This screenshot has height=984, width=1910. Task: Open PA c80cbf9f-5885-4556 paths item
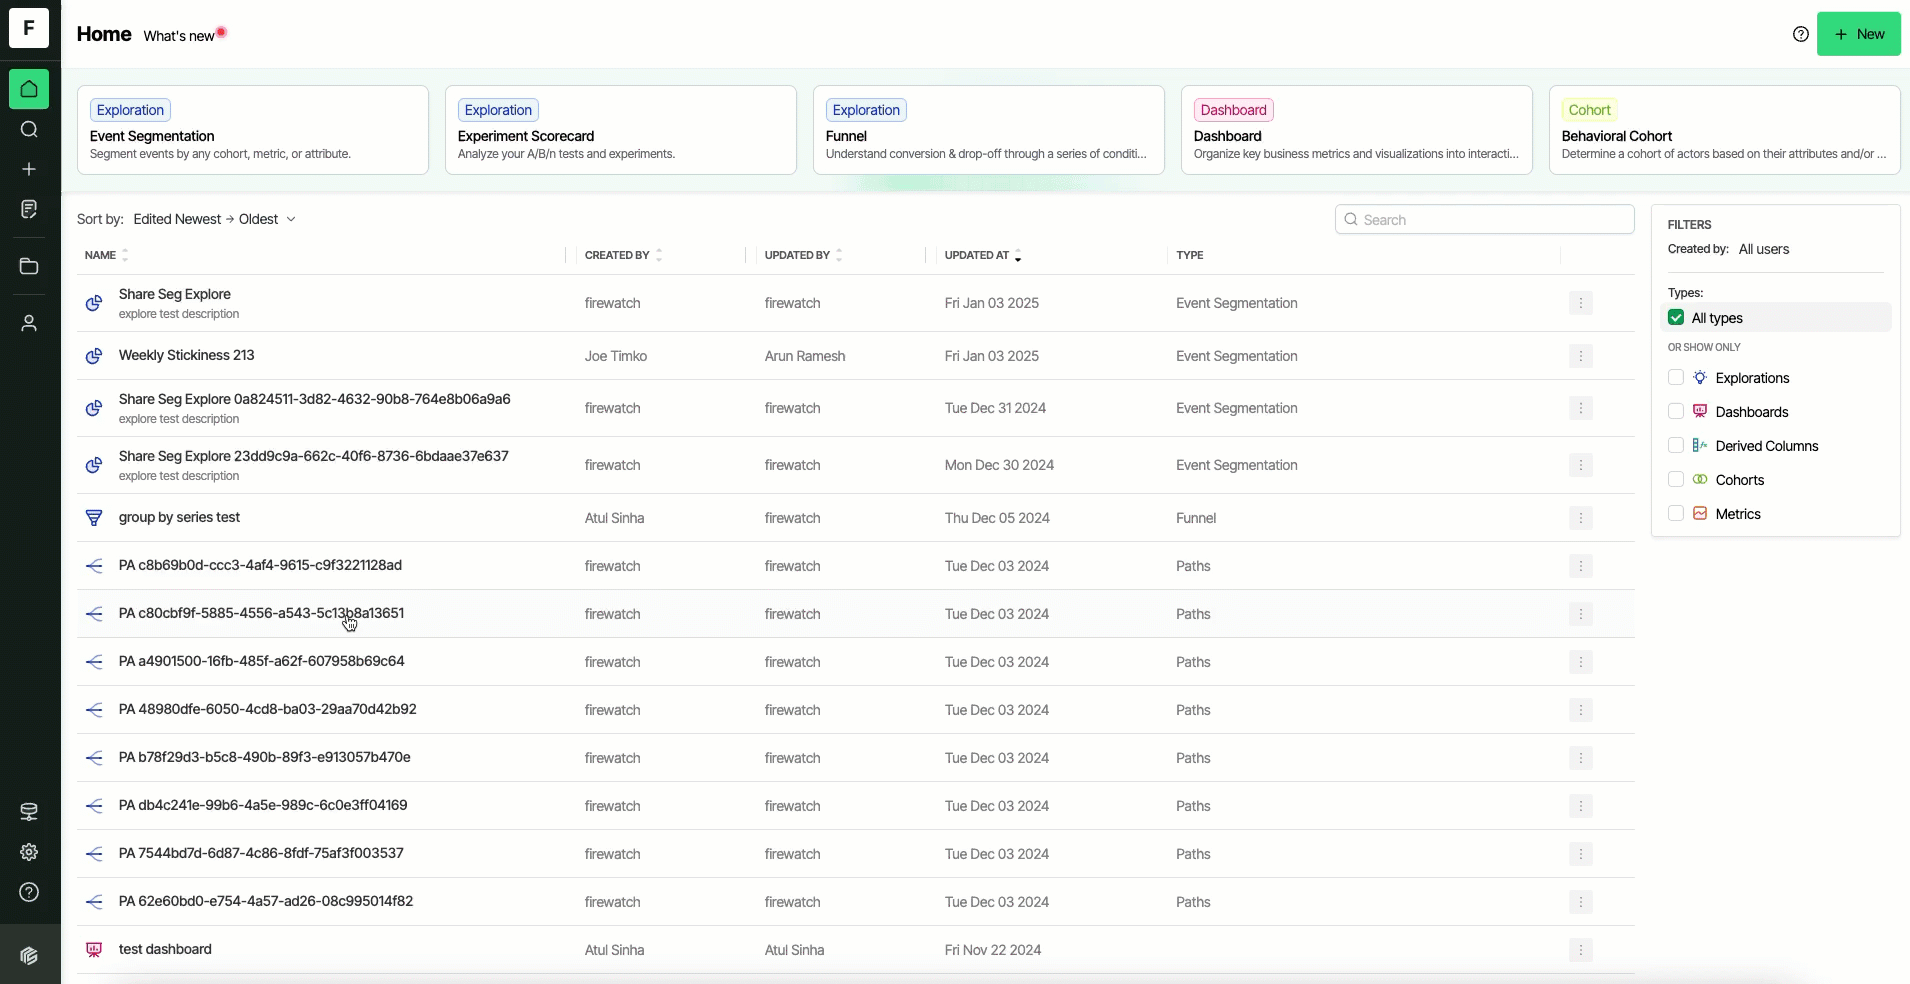[261, 613]
